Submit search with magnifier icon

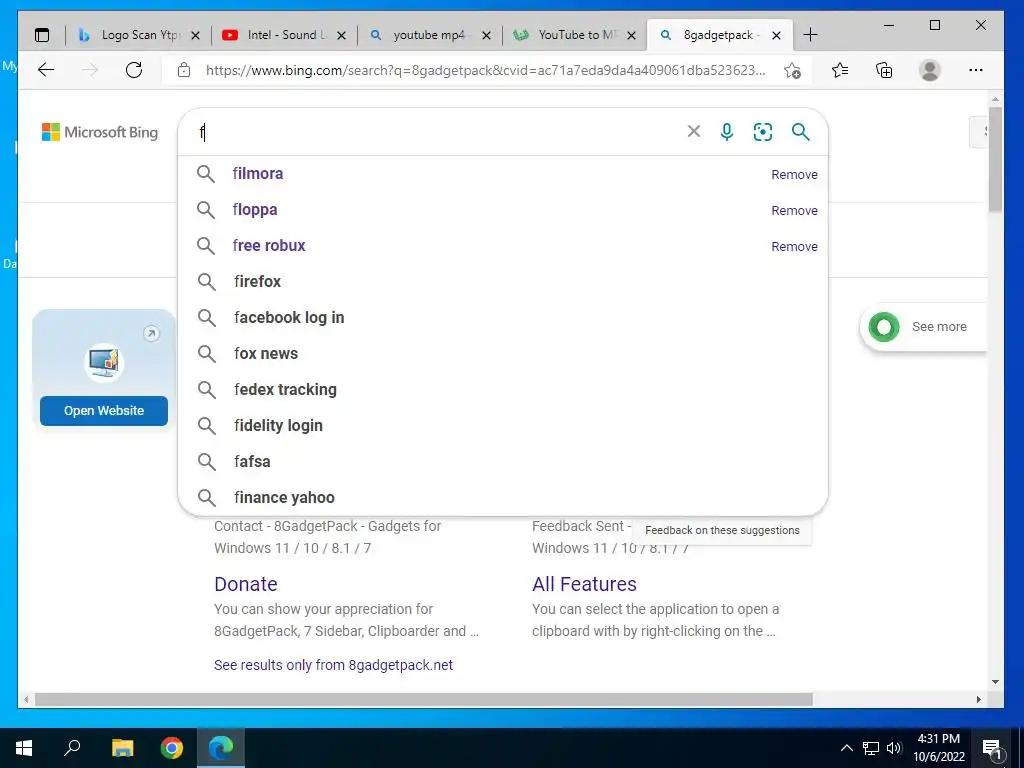(x=801, y=132)
